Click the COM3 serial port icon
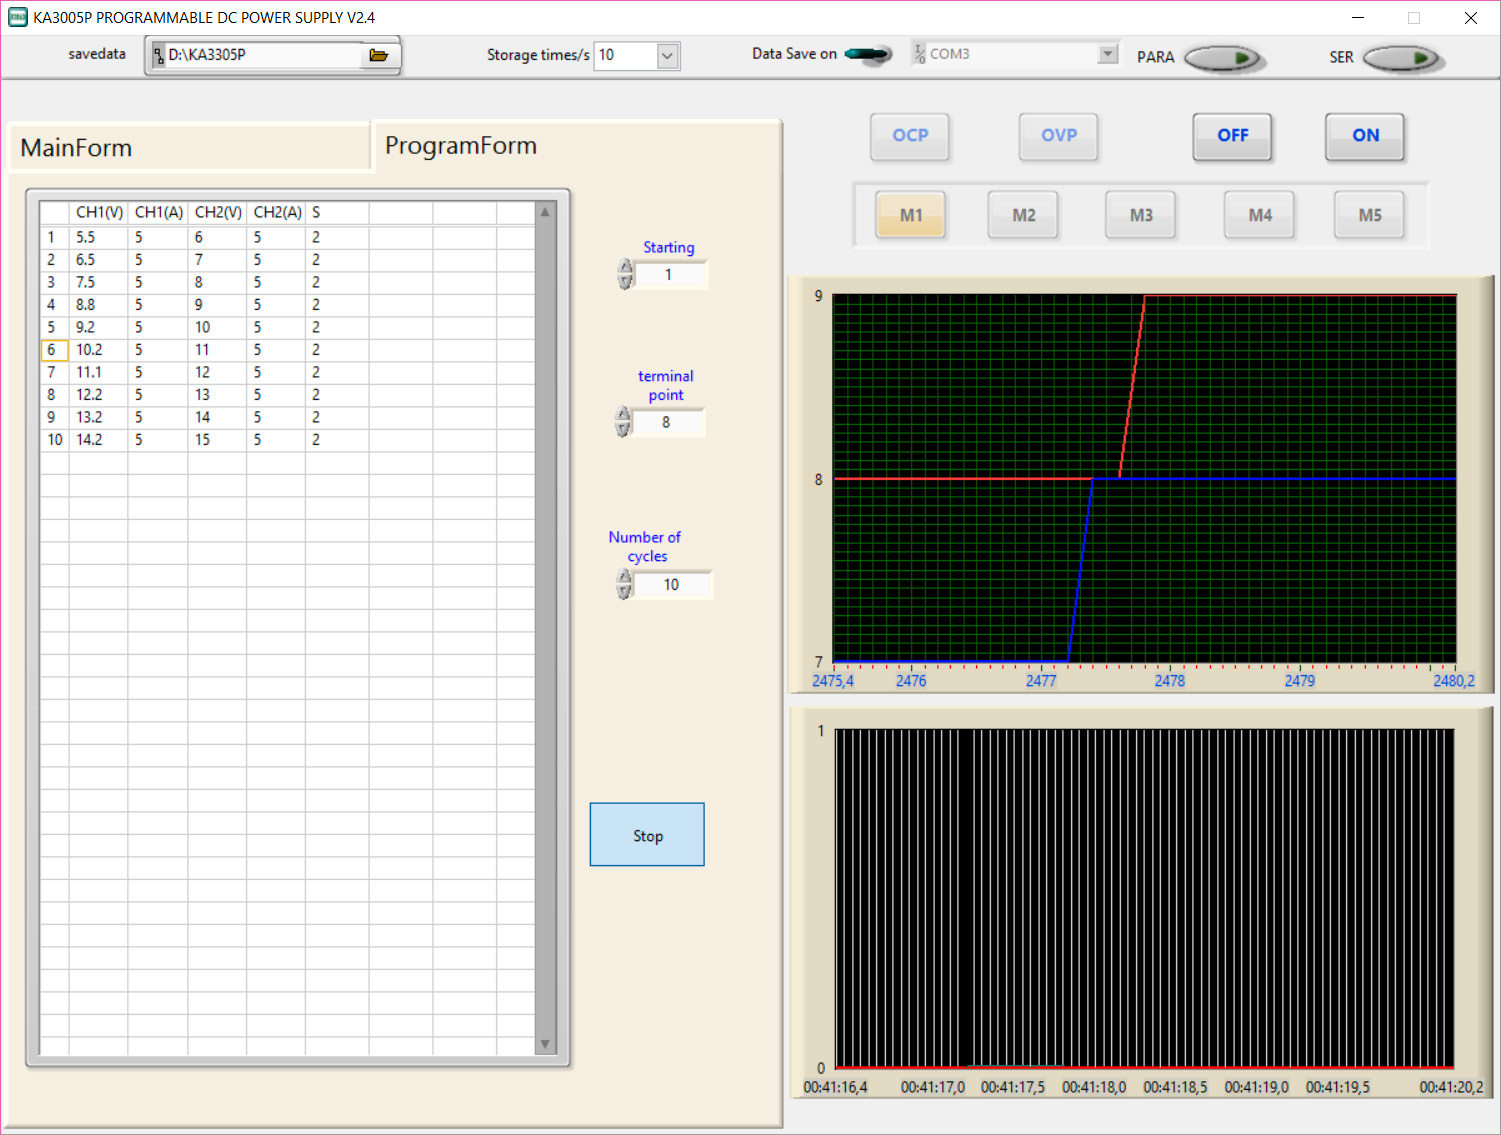 point(919,54)
